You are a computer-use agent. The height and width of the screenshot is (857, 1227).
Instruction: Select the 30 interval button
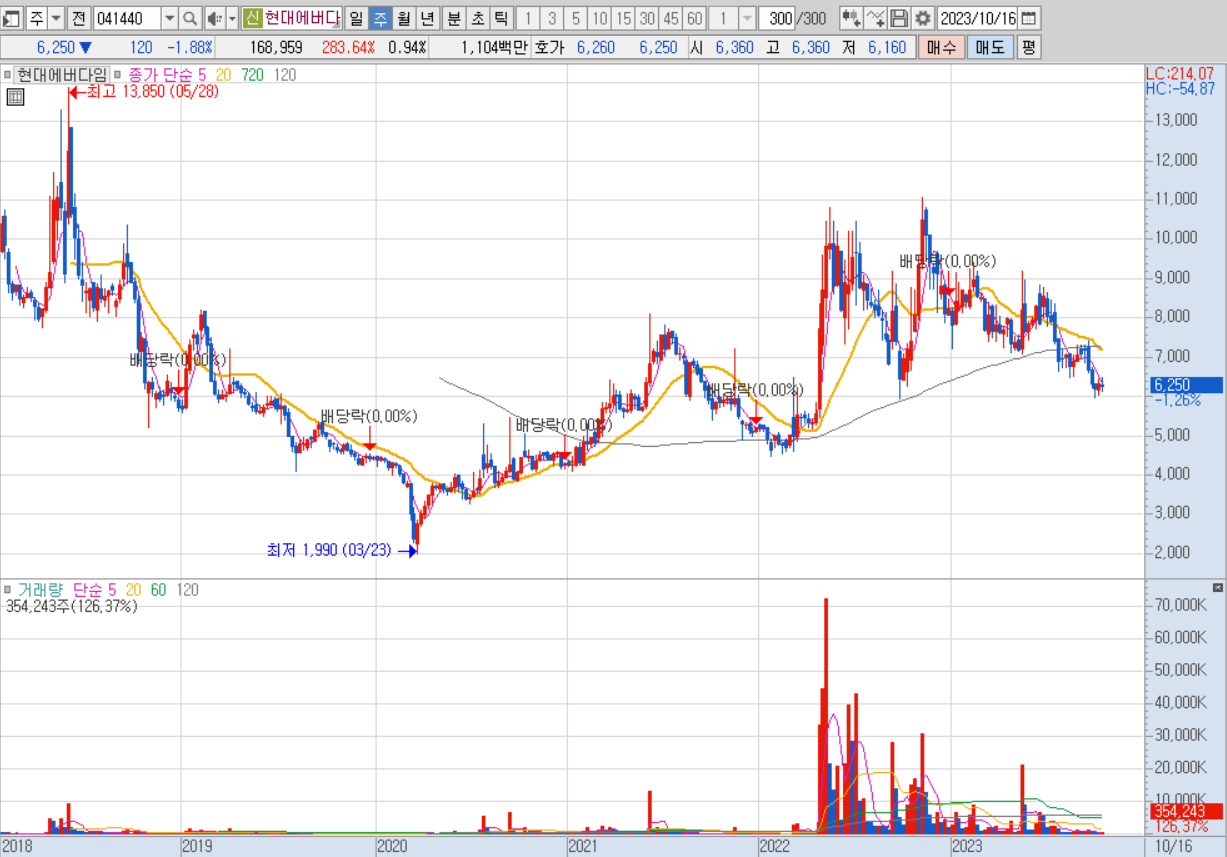[647, 18]
